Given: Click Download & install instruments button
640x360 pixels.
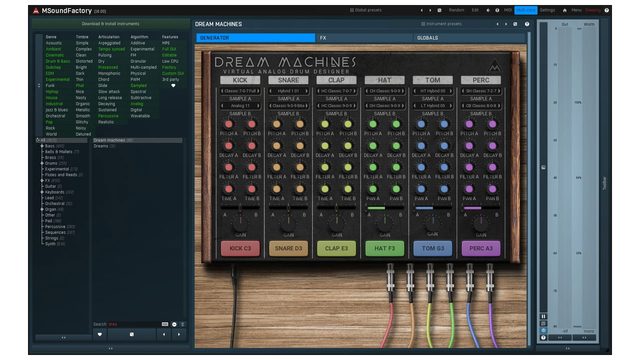Looking at the screenshot, I should pos(110,24).
